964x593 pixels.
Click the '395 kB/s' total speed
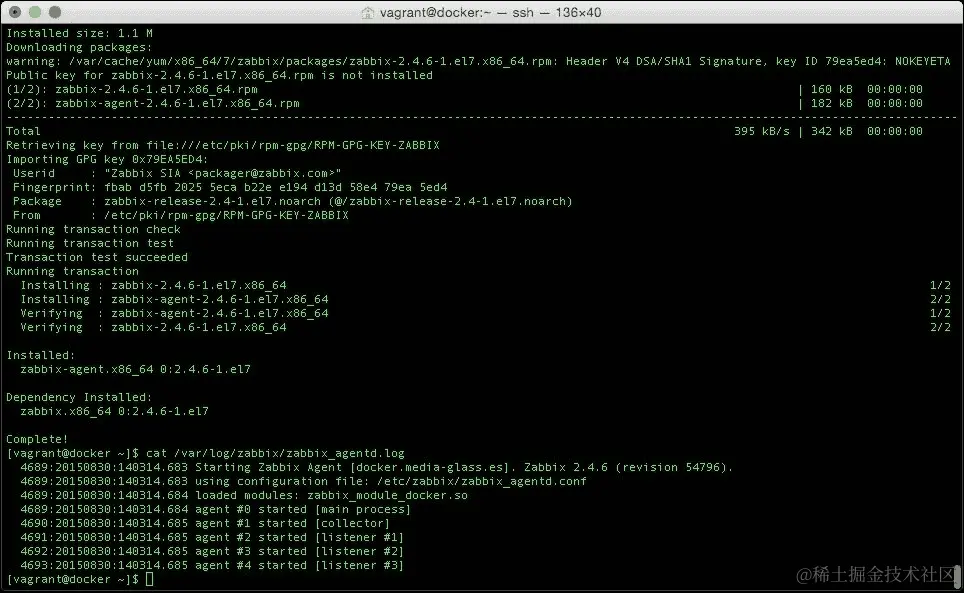point(761,131)
